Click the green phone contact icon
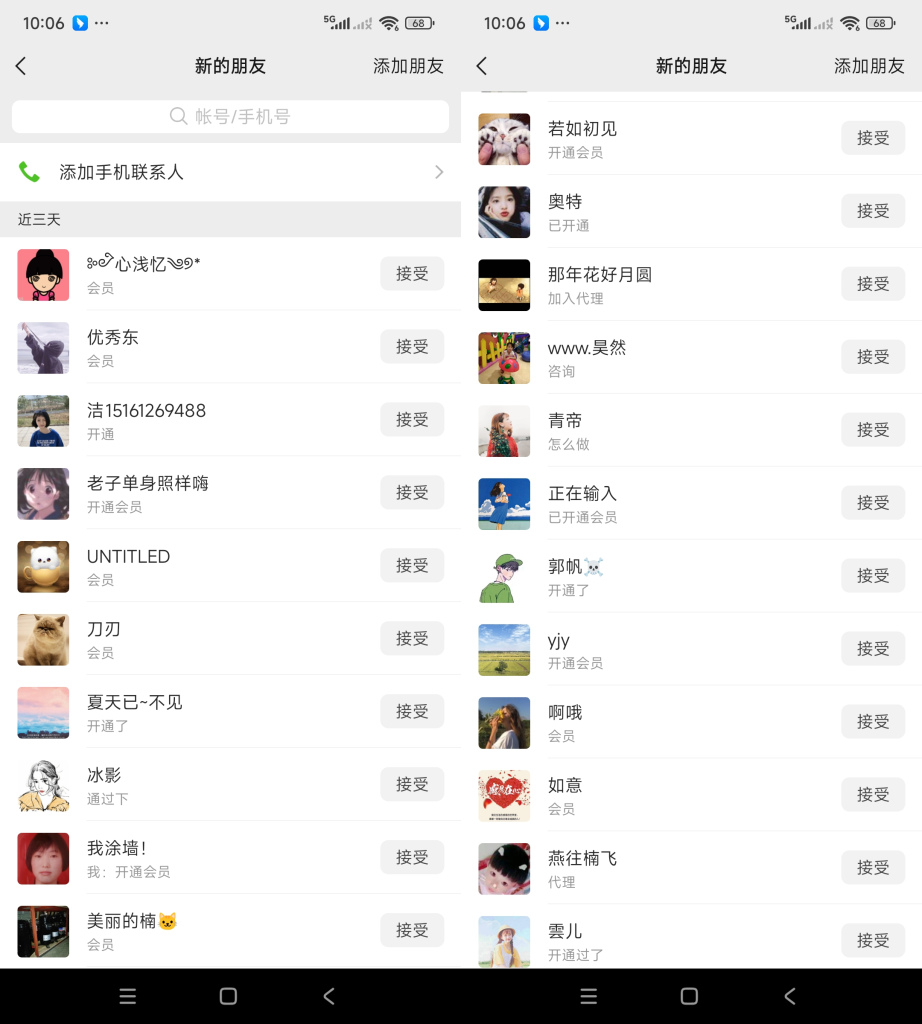Screen dimensions: 922x1024 pyautogui.click(x=29, y=172)
